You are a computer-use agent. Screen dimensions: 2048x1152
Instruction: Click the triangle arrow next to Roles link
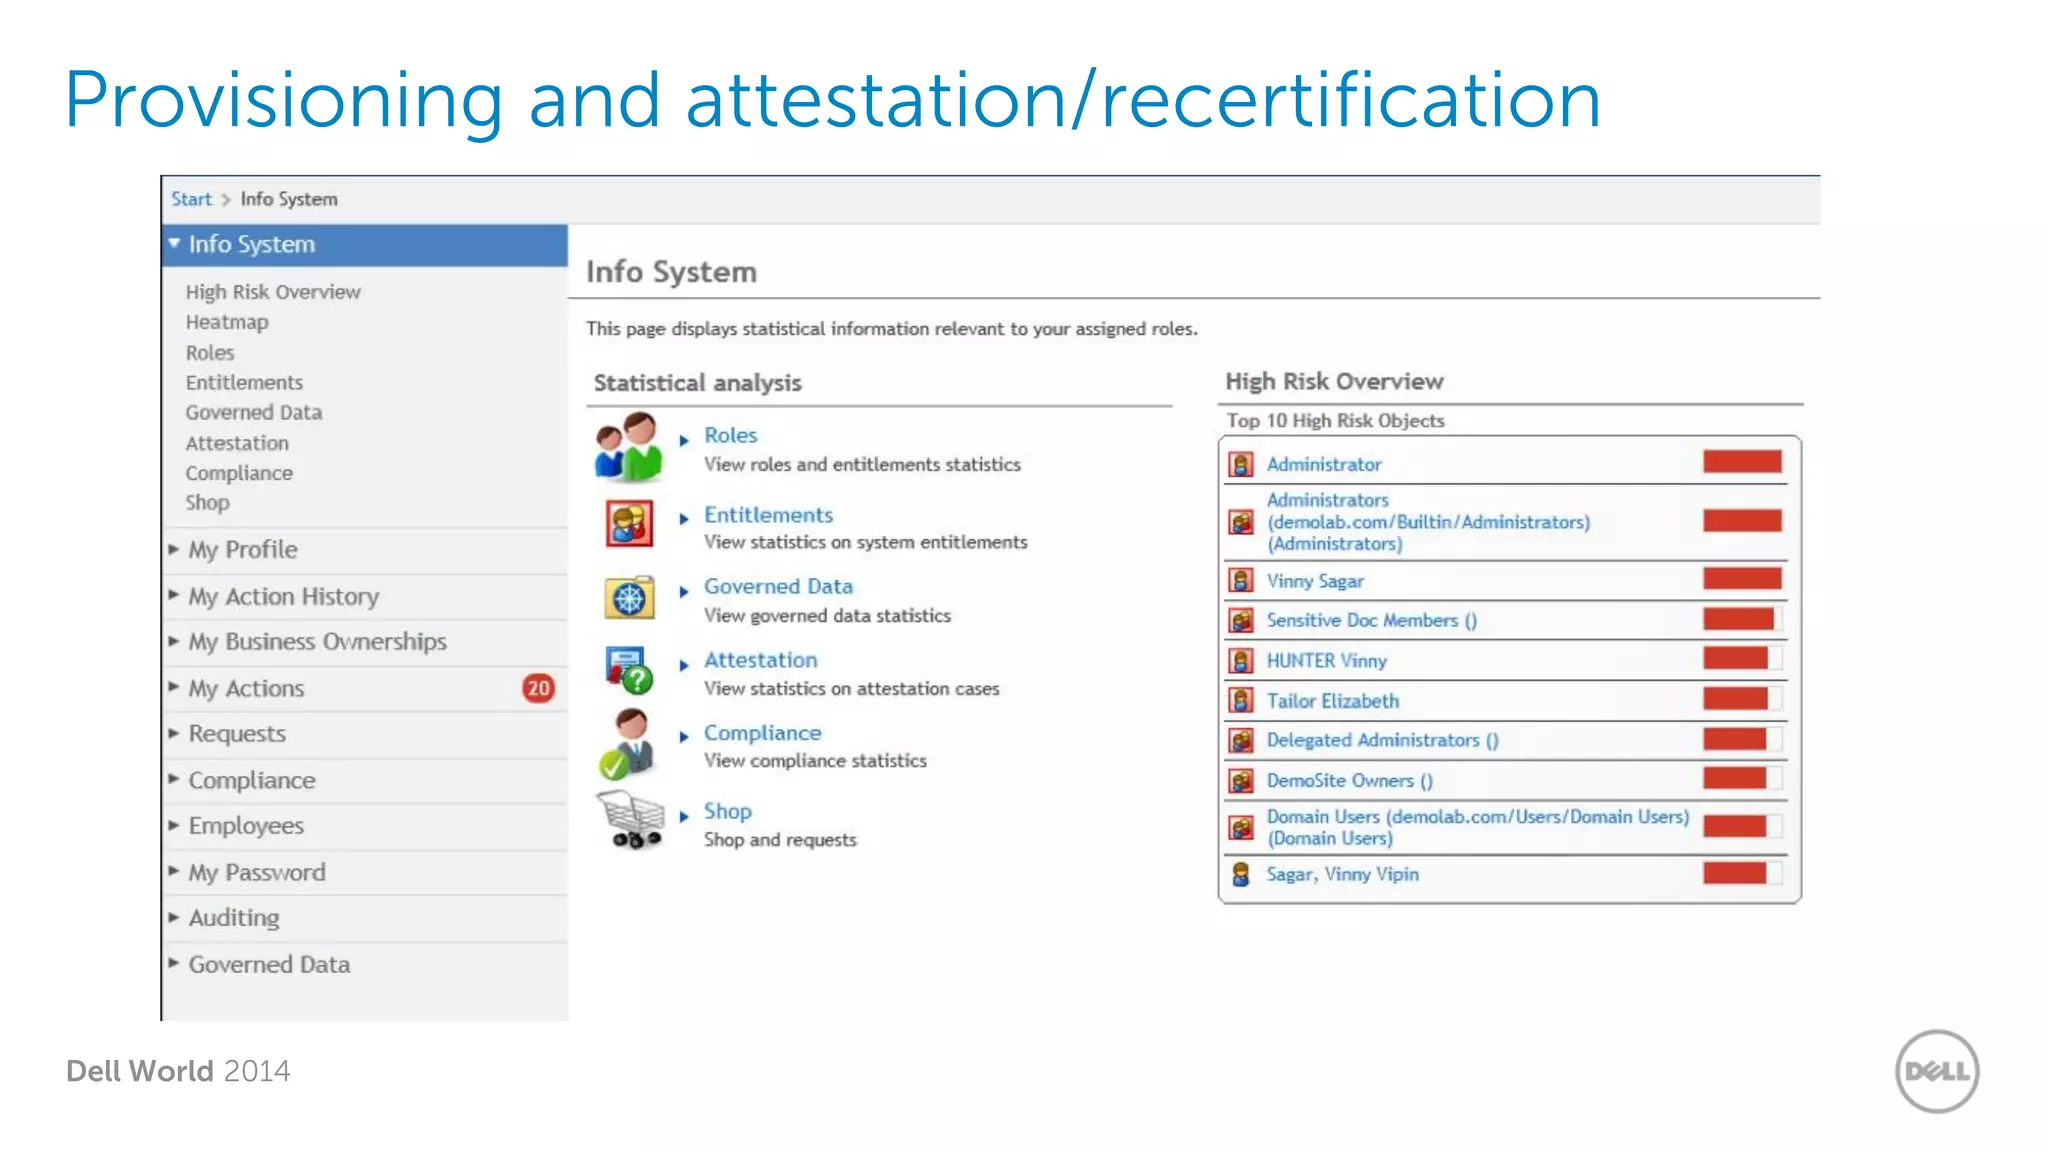(x=684, y=439)
